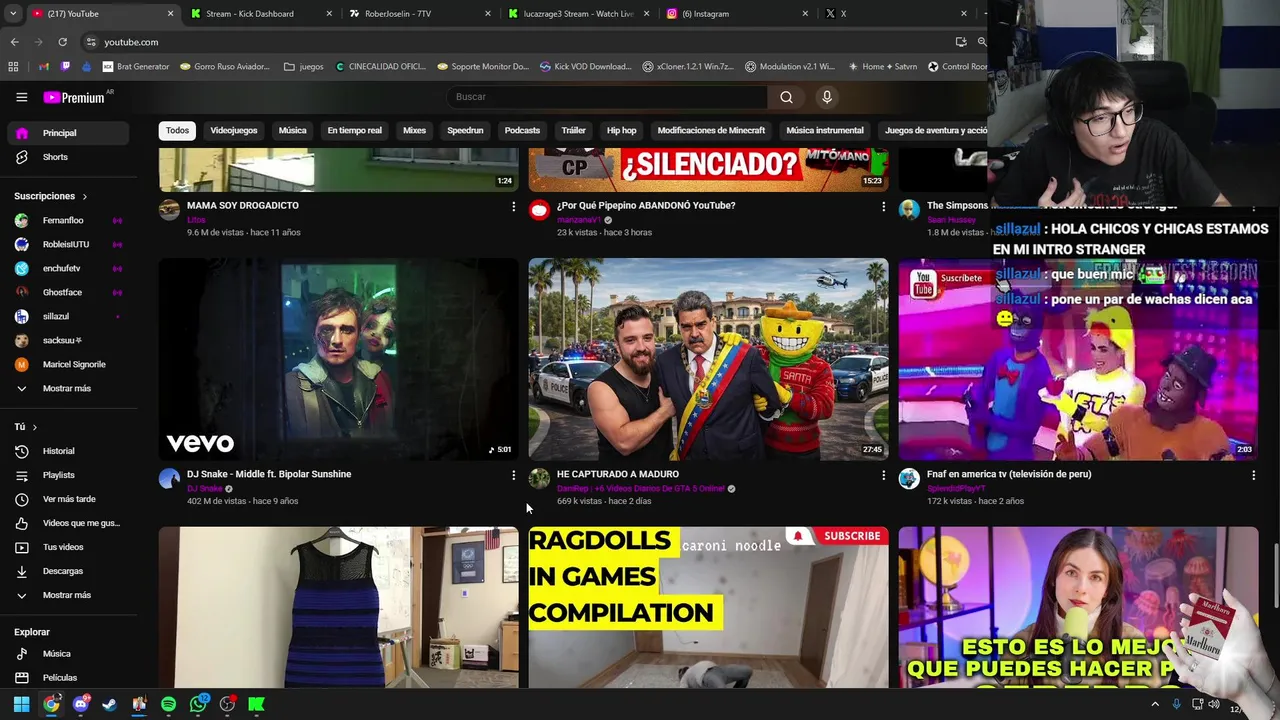Open the enchufetv subscription channel
Viewport: 1280px width, 720px height.
[68, 268]
